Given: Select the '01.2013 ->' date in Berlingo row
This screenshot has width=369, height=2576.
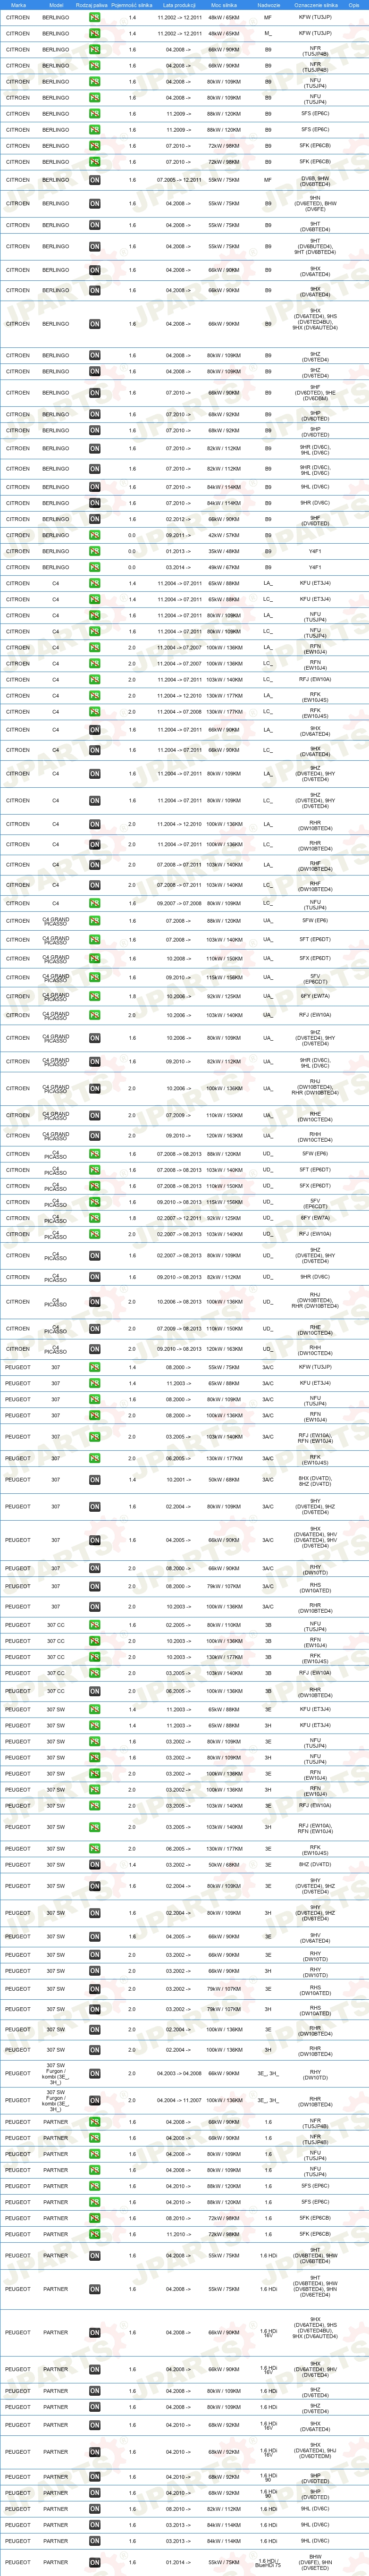Looking at the screenshot, I should click(177, 551).
